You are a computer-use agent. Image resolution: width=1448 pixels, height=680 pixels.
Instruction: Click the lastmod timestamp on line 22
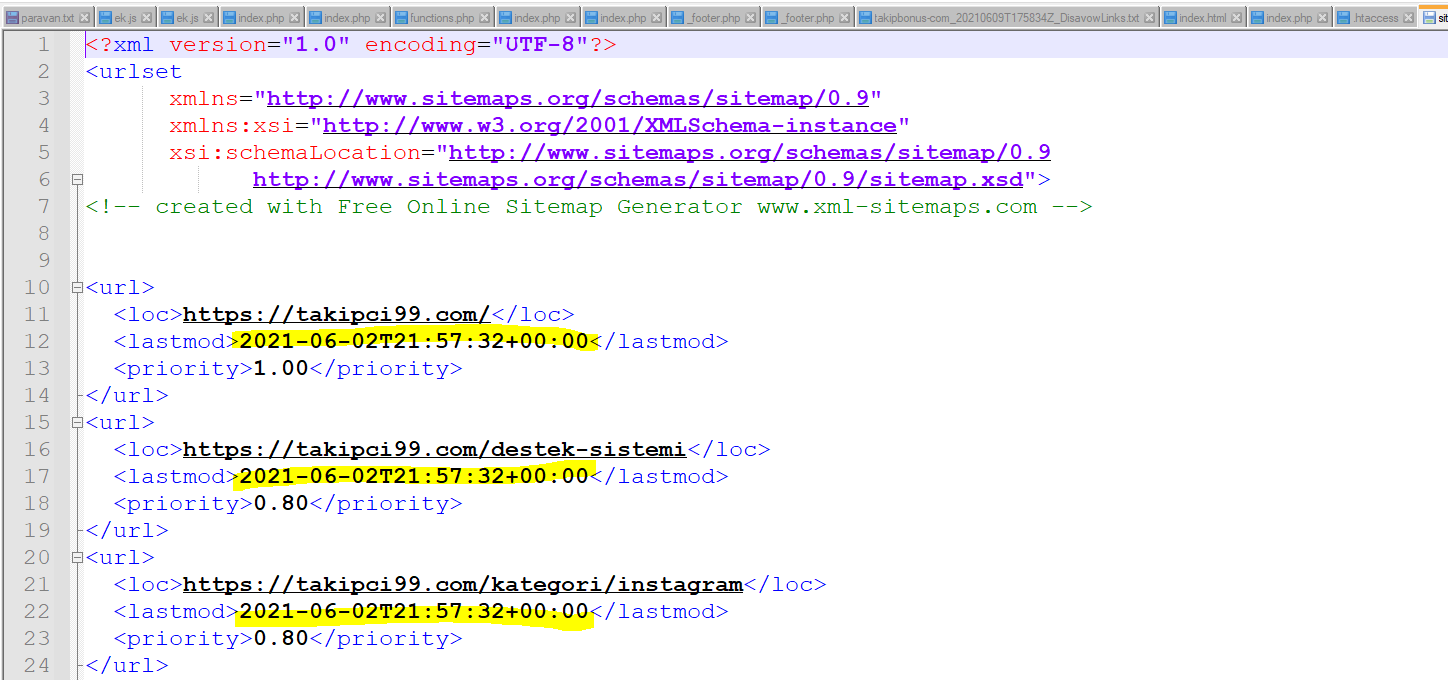[x=414, y=611]
